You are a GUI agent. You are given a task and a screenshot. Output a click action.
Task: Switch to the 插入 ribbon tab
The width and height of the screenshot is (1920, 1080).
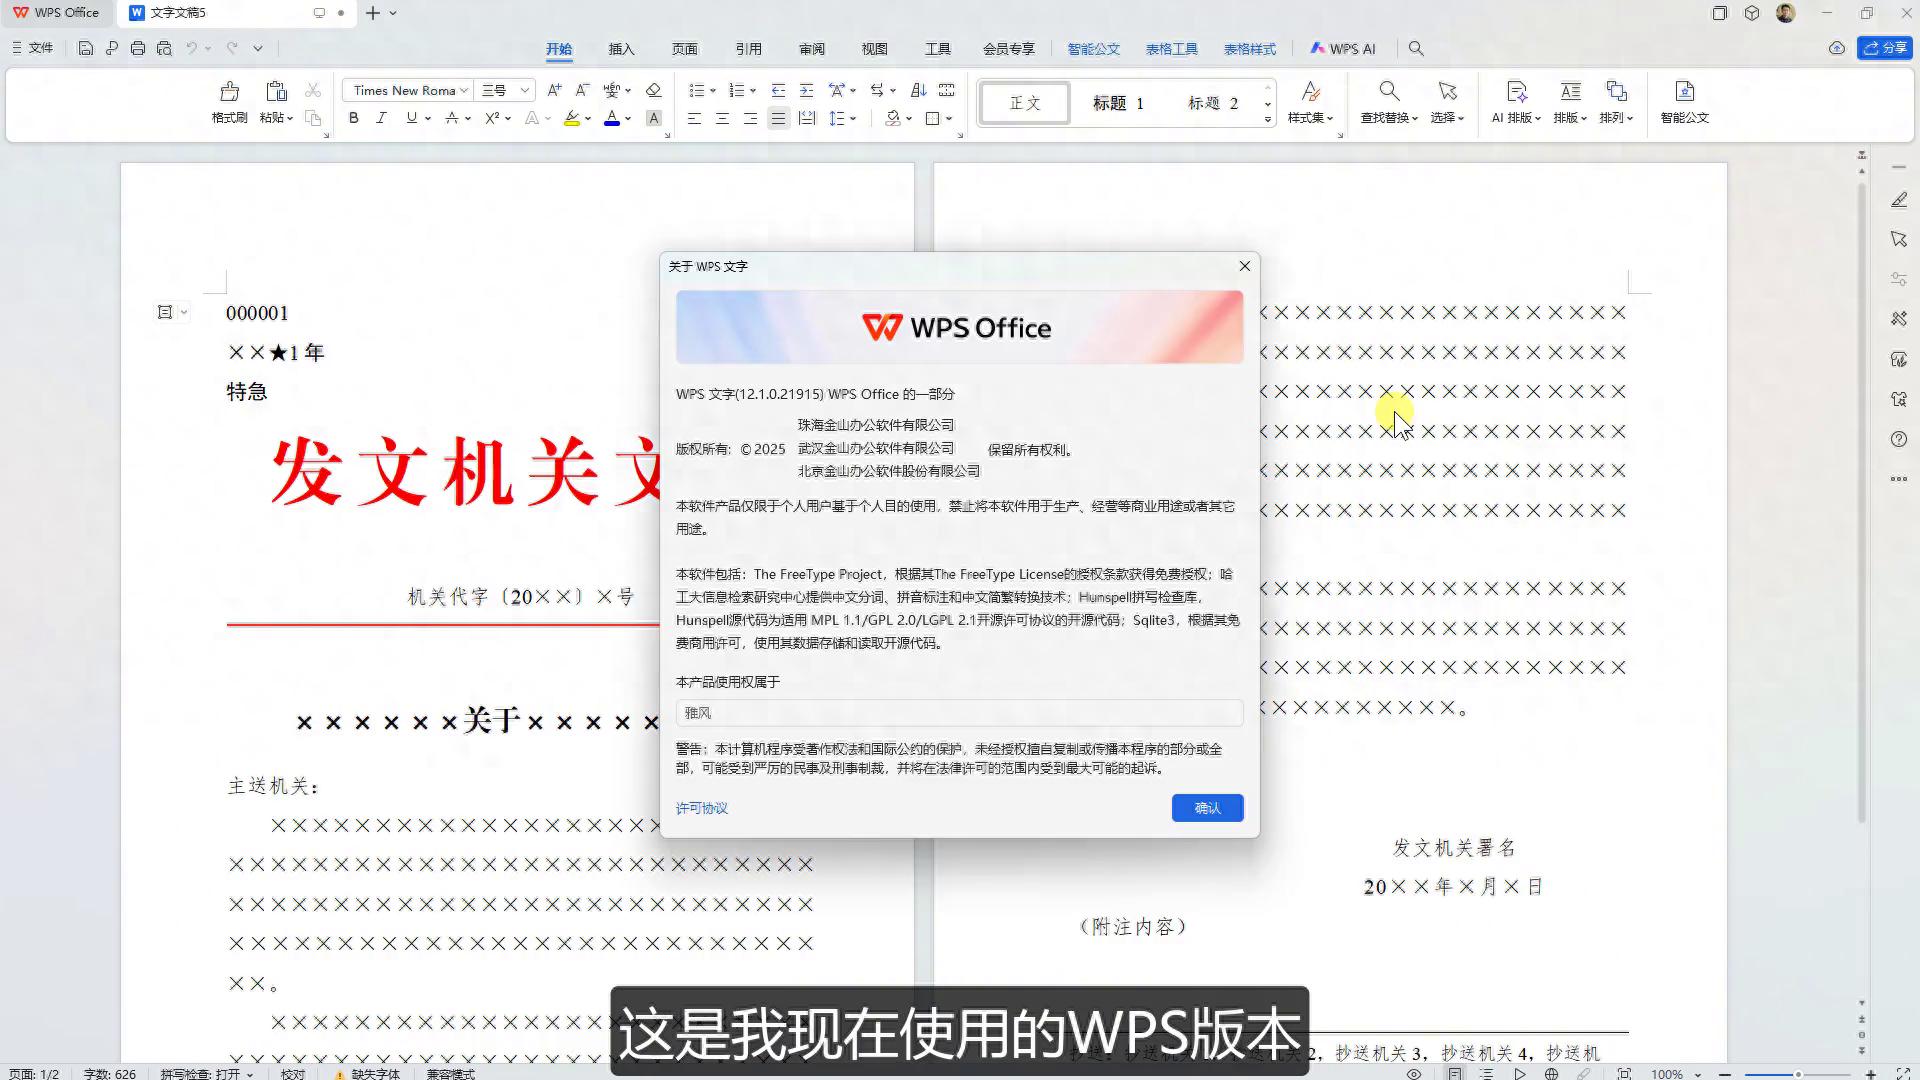[x=622, y=47]
